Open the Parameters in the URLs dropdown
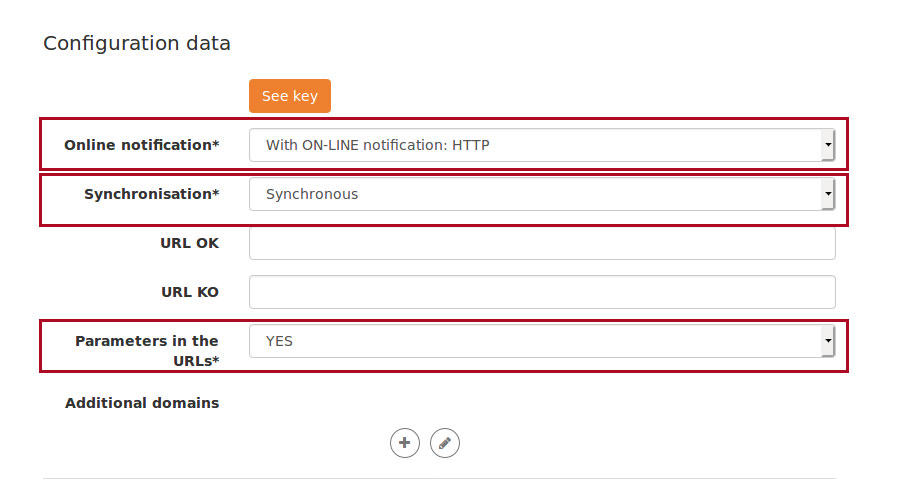The height and width of the screenshot is (500, 908). (x=542, y=341)
